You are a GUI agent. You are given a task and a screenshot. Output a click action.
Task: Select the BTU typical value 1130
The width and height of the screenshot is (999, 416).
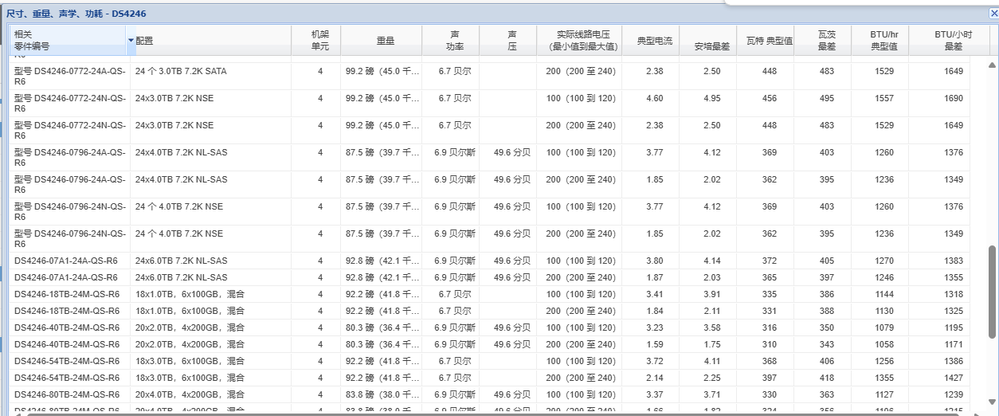point(884,311)
